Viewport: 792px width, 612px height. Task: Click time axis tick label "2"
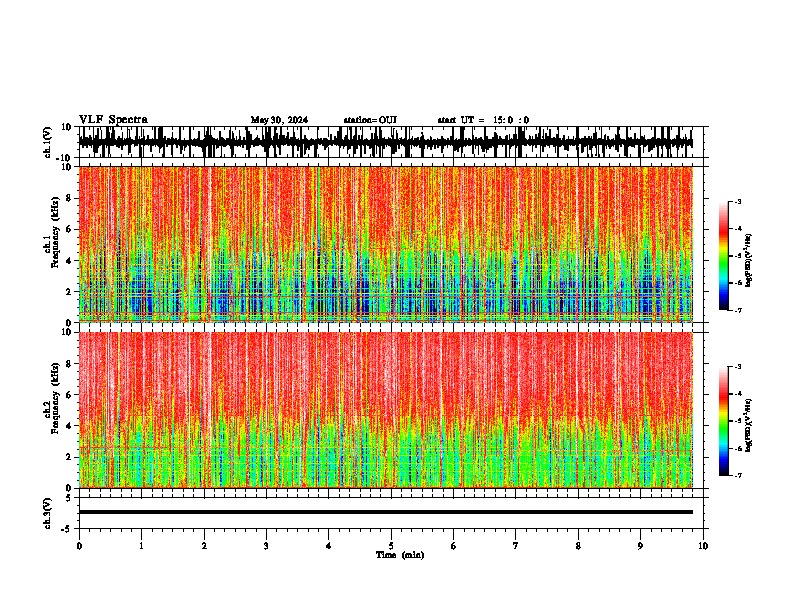(204, 546)
